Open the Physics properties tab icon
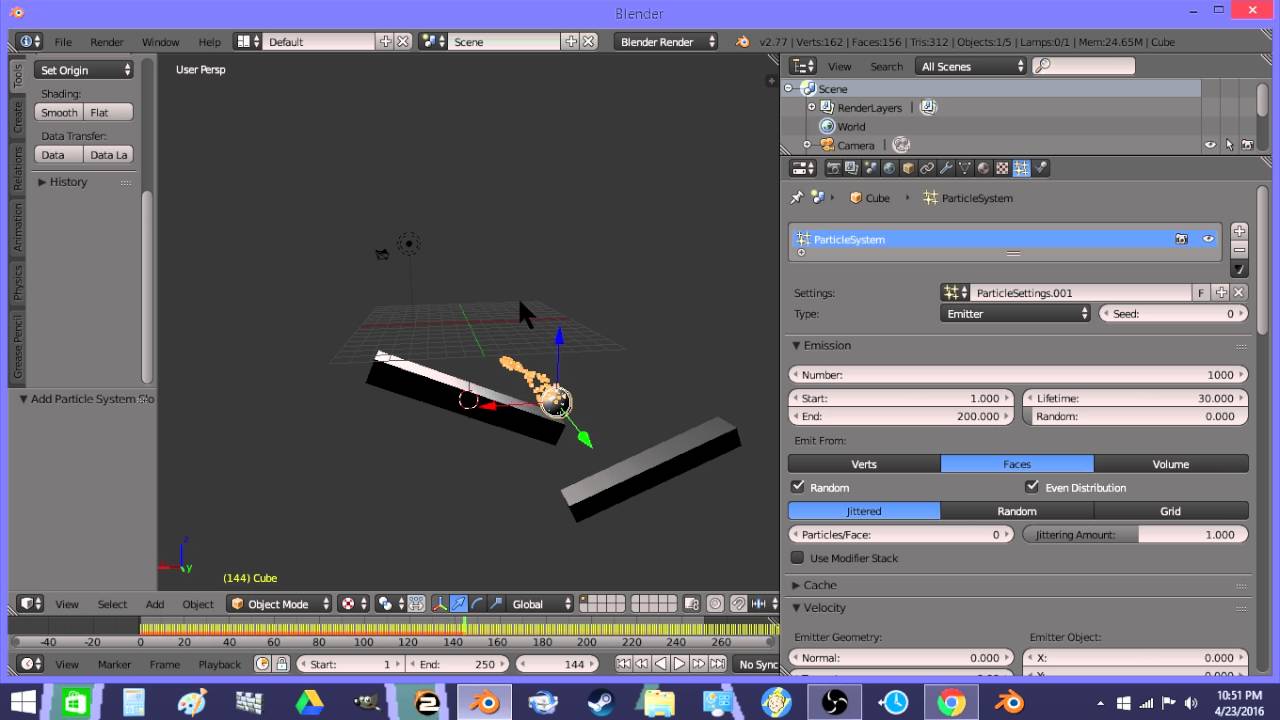1280x720 pixels. click(x=1041, y=168)
